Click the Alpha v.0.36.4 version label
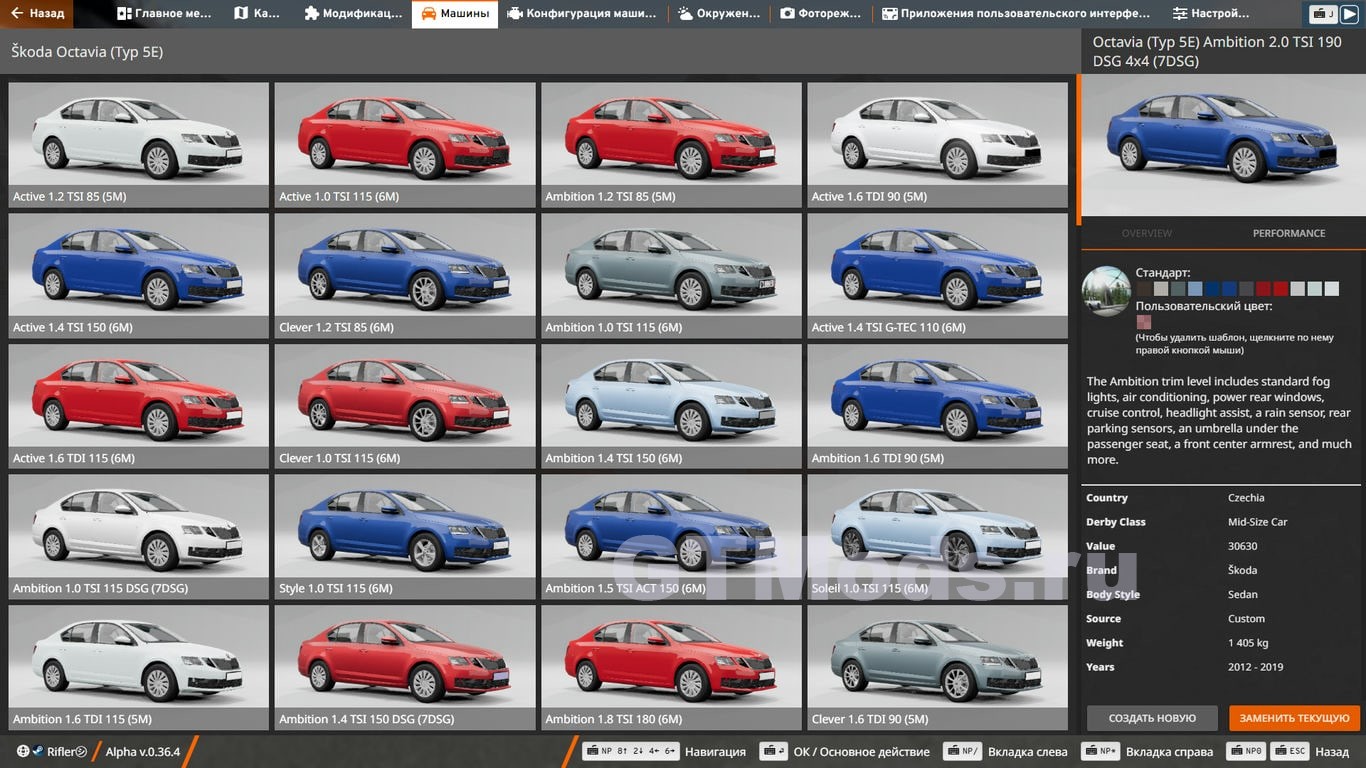The width and height of the screenshot is (1366, 768). (x=143, y=752)
